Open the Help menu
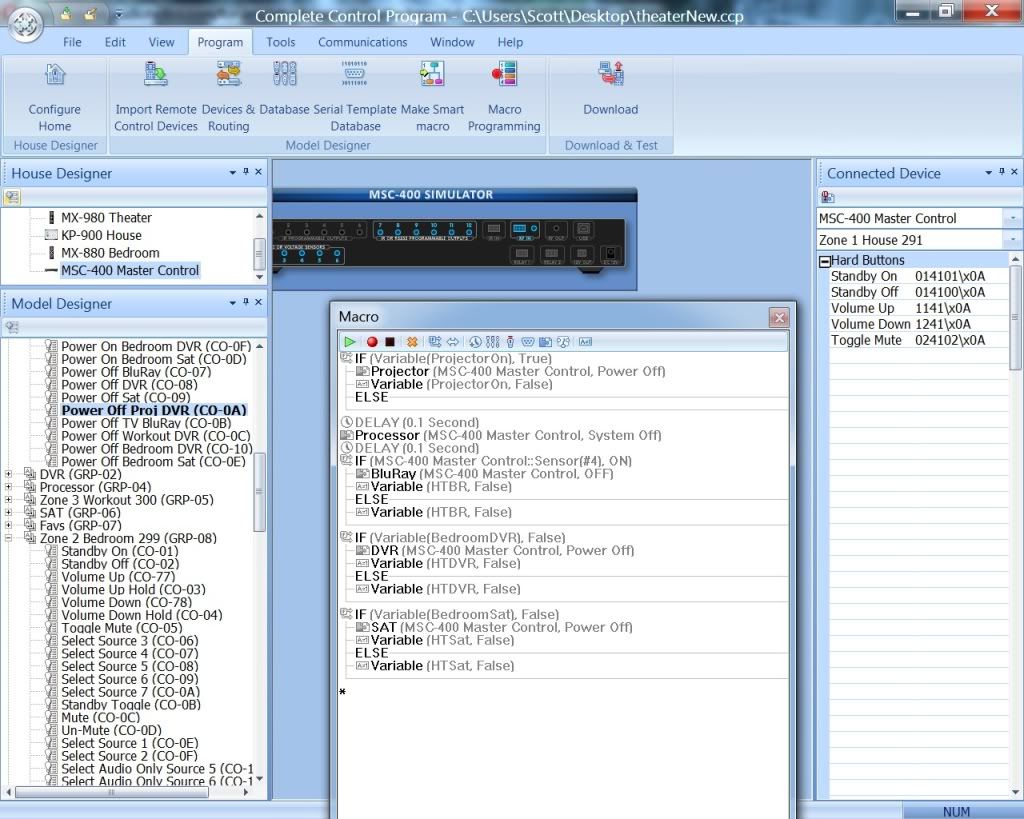Screen dimensions: 1024x819 [x=510, y=42]
